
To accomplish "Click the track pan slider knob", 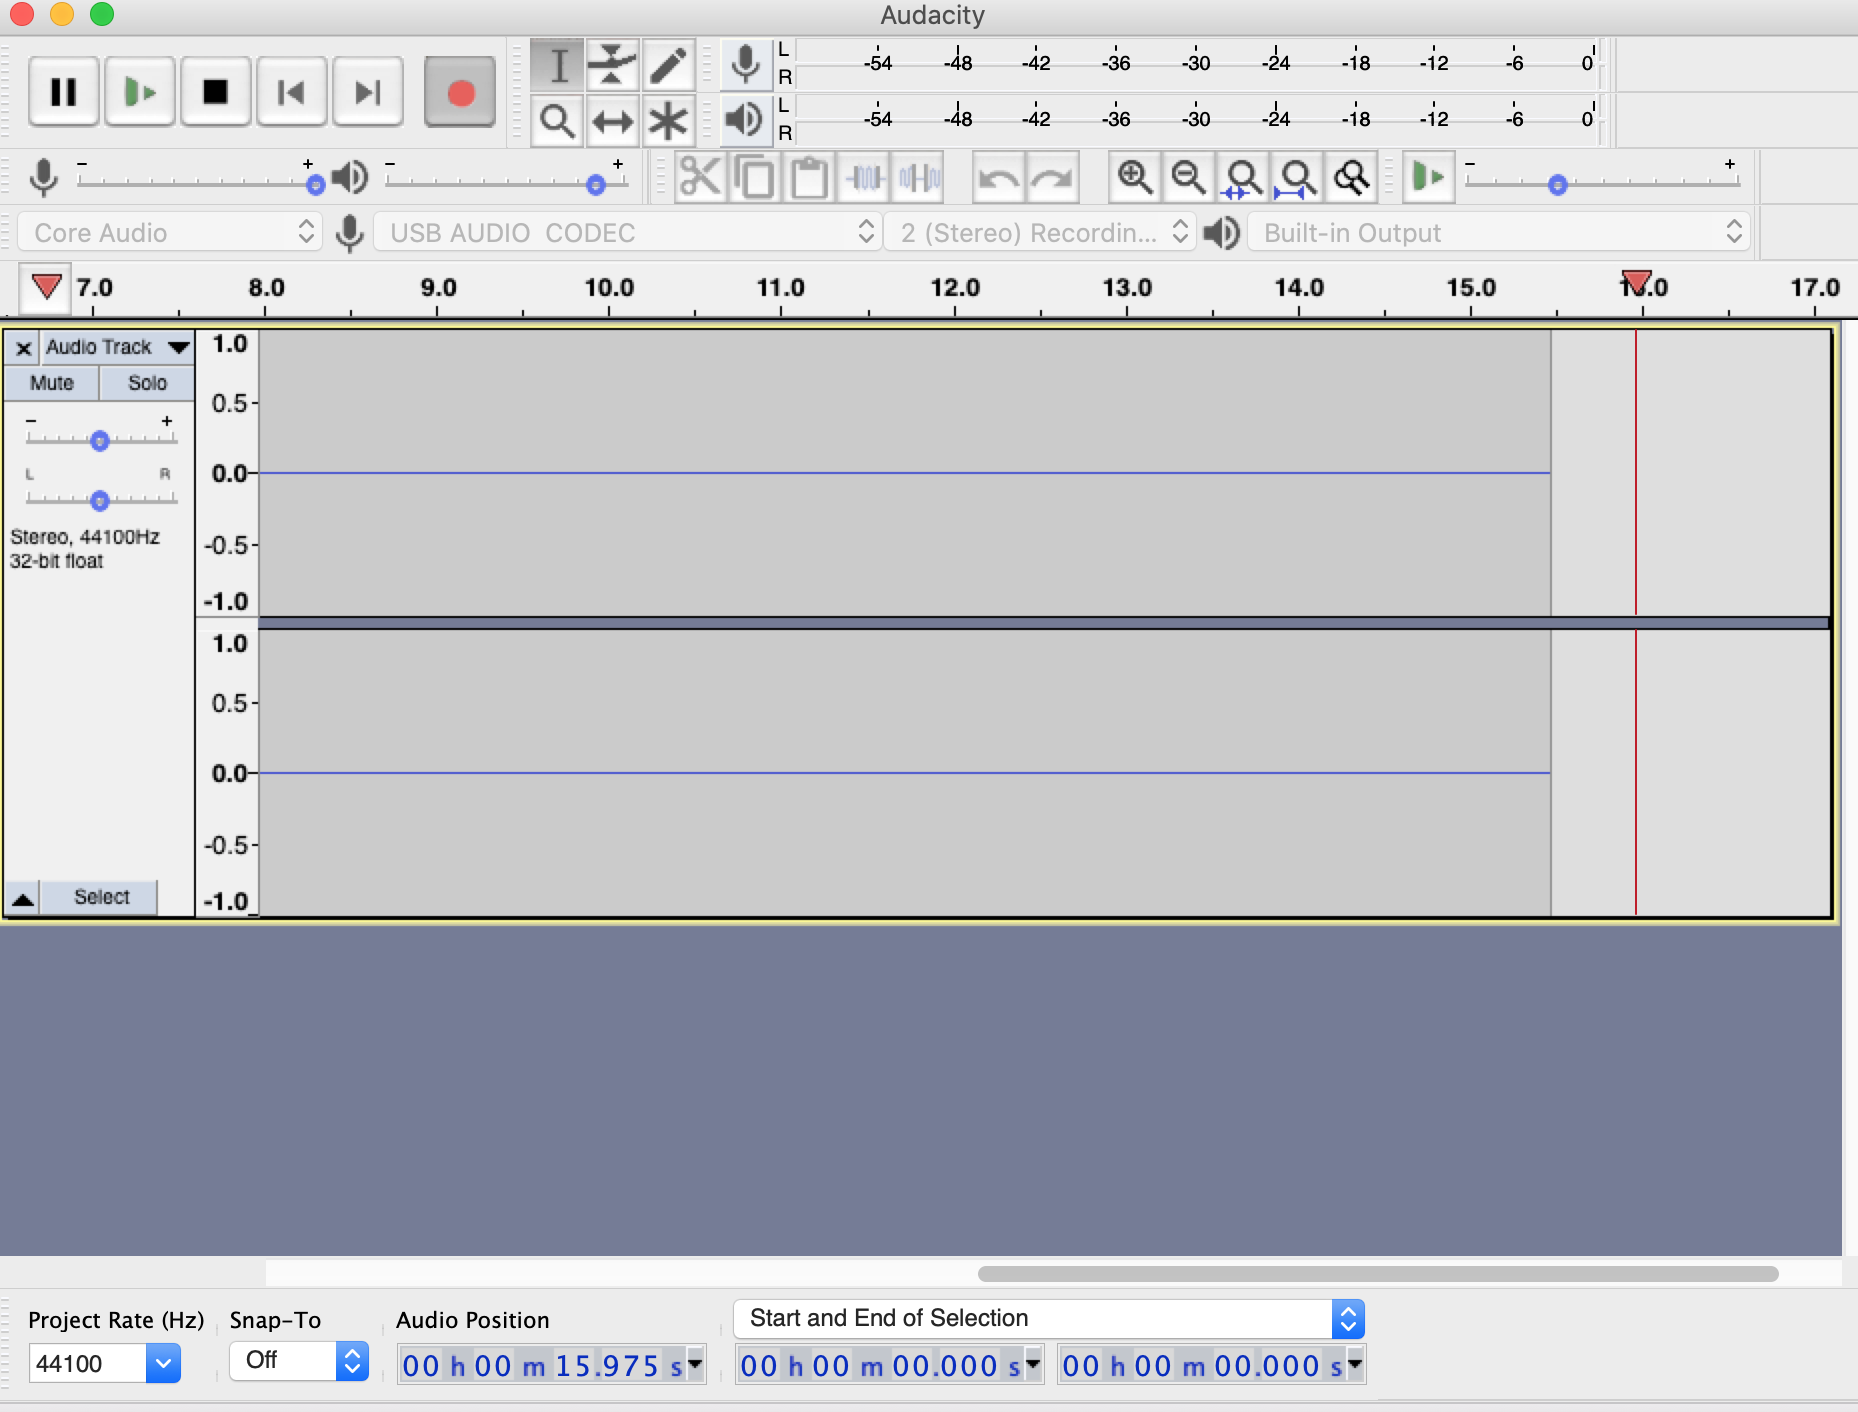I will (99, 500).
